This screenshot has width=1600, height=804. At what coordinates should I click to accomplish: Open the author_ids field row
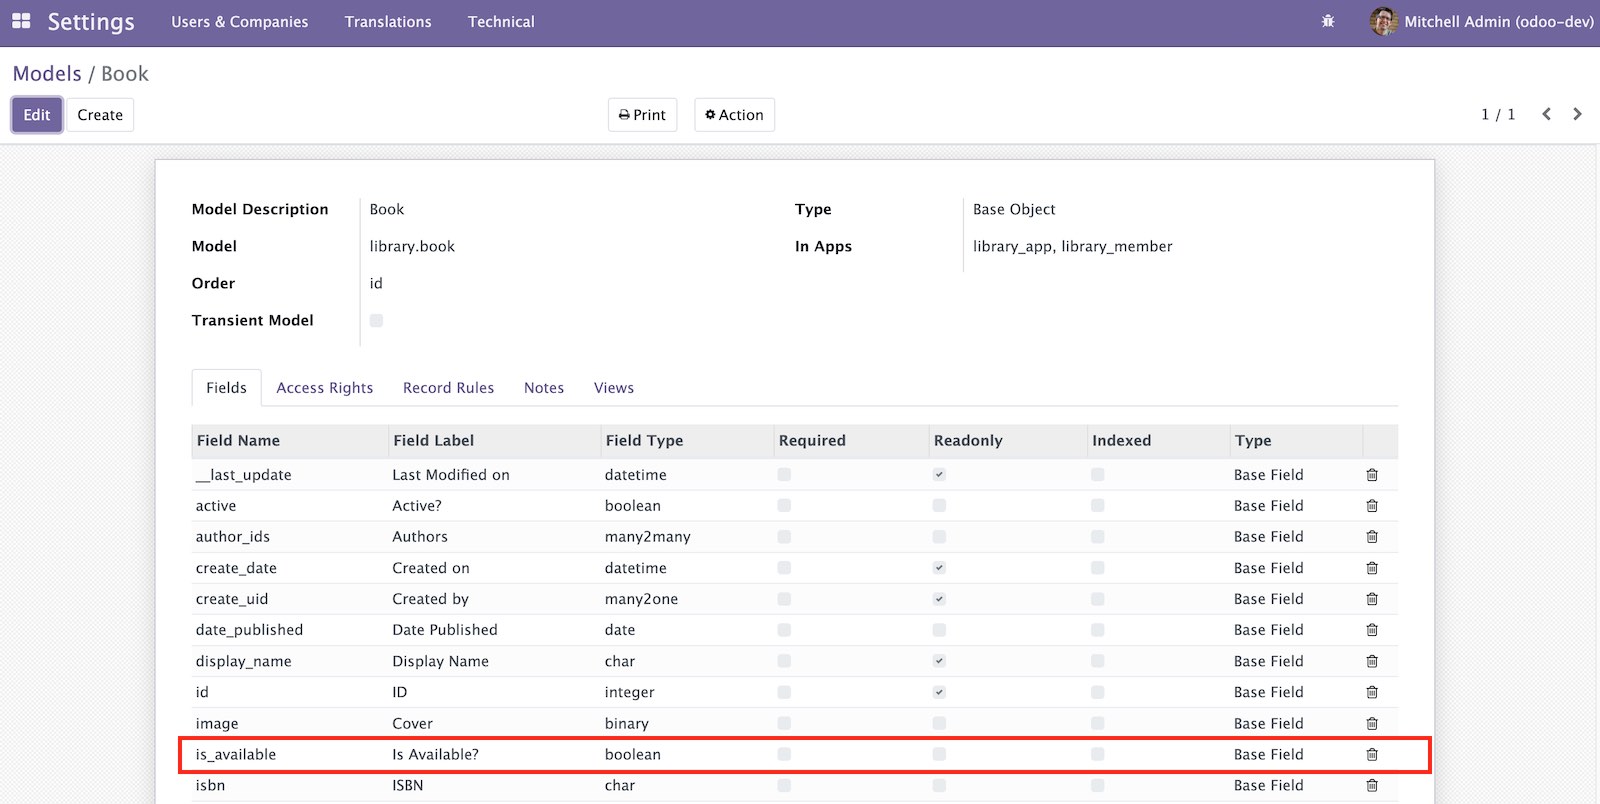[x=795, y=537]
